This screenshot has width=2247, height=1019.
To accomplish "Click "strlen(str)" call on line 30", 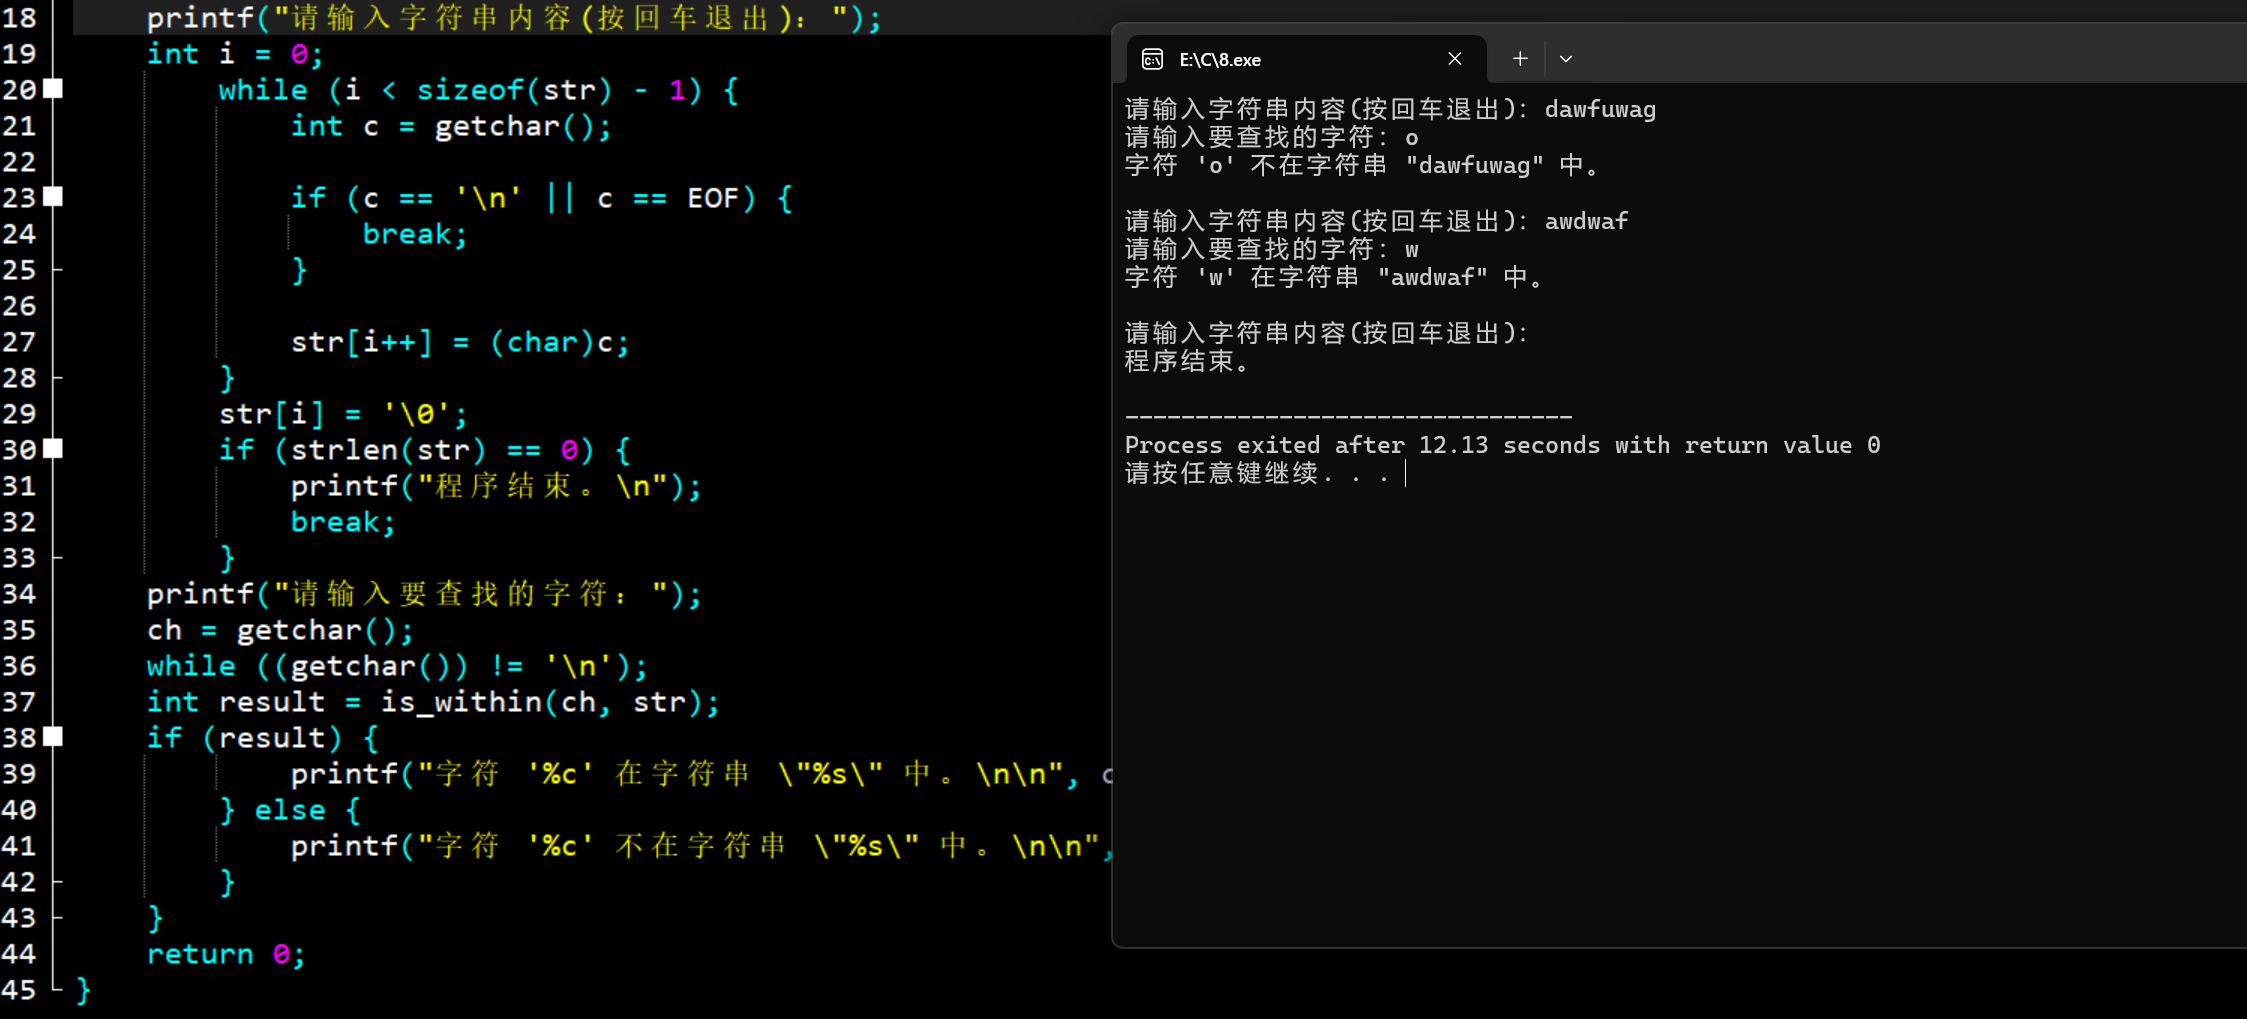I will (388, 450).
